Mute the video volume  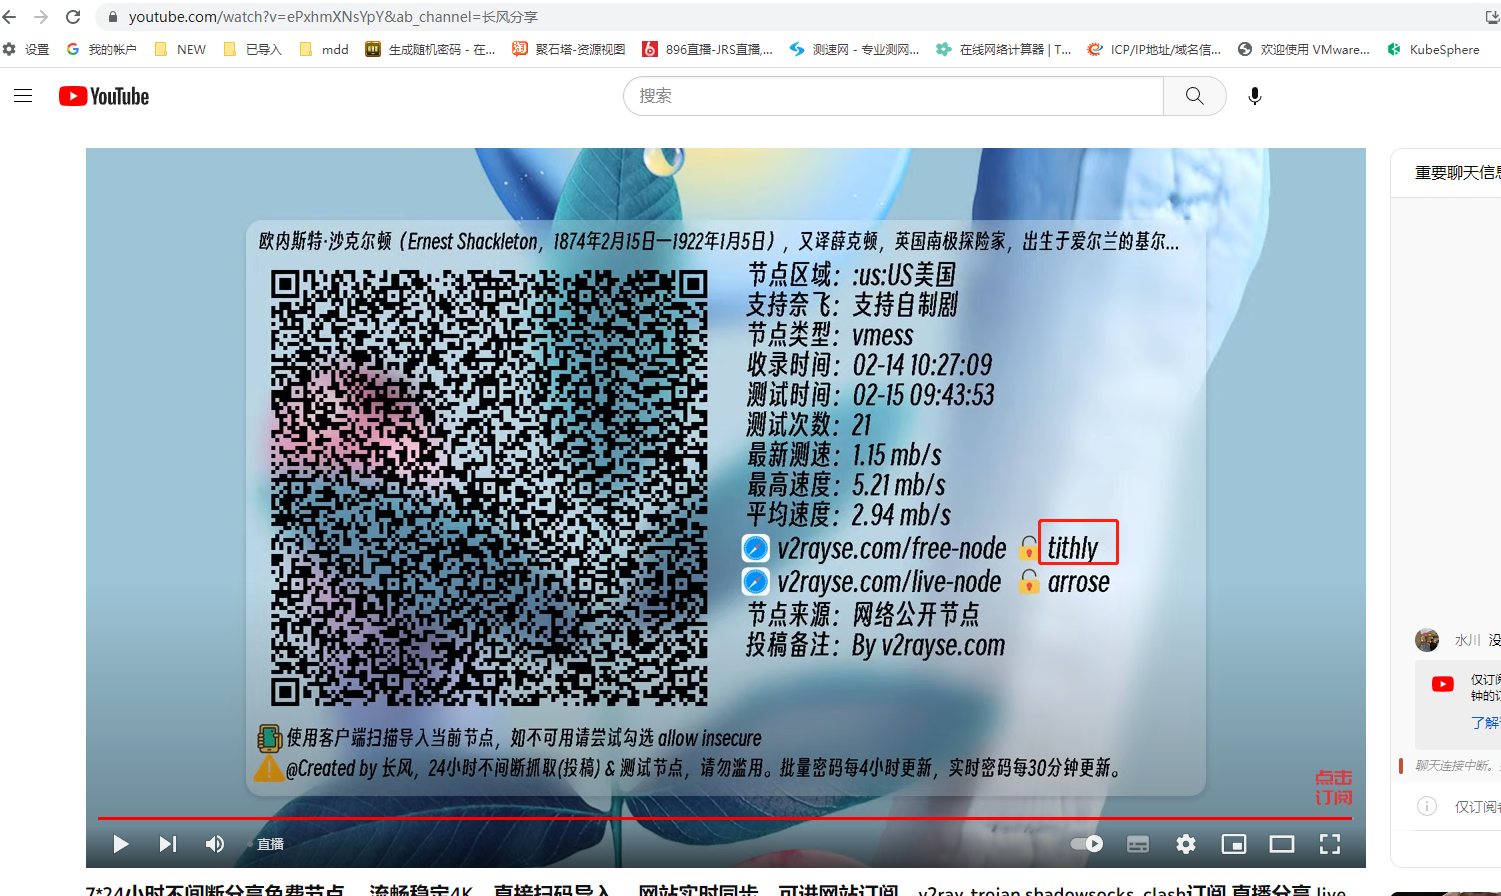pos(215,844)
